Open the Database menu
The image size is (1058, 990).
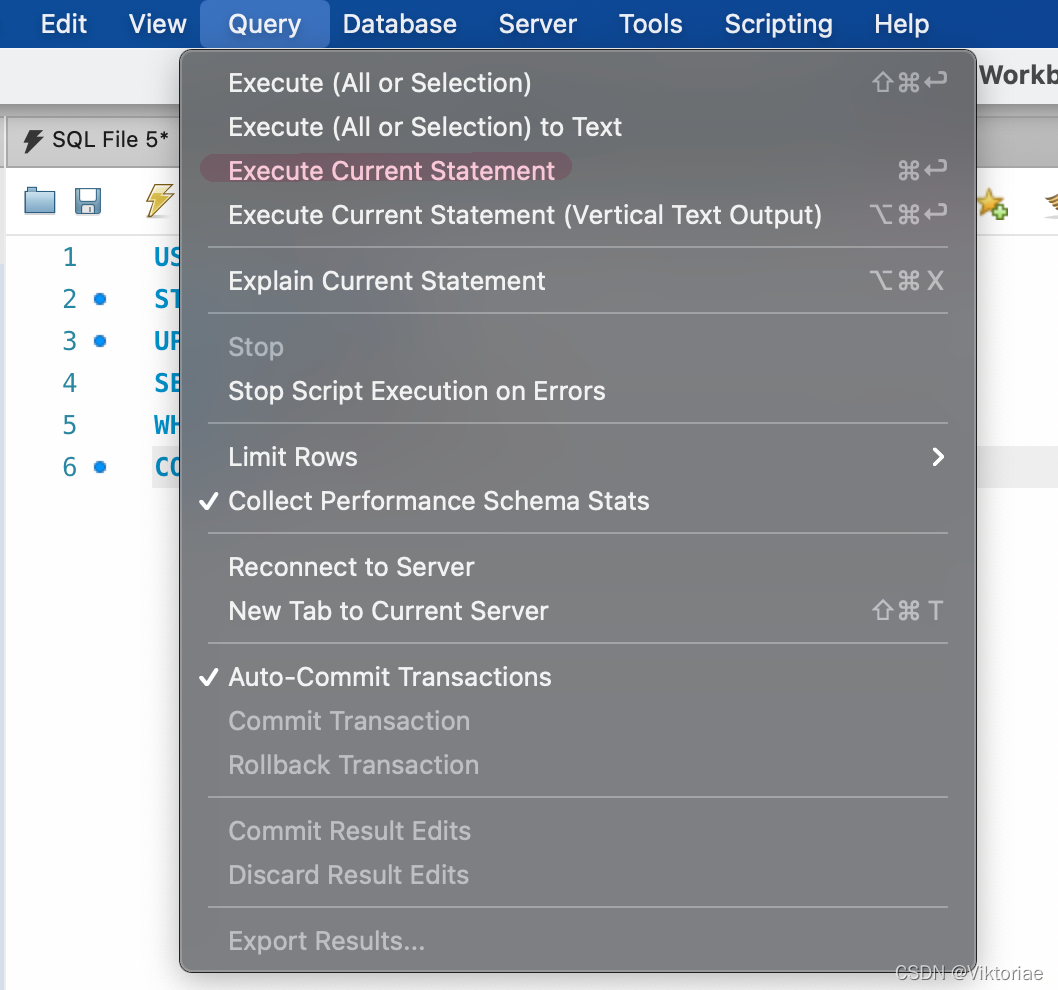click(x=399, y=24)
